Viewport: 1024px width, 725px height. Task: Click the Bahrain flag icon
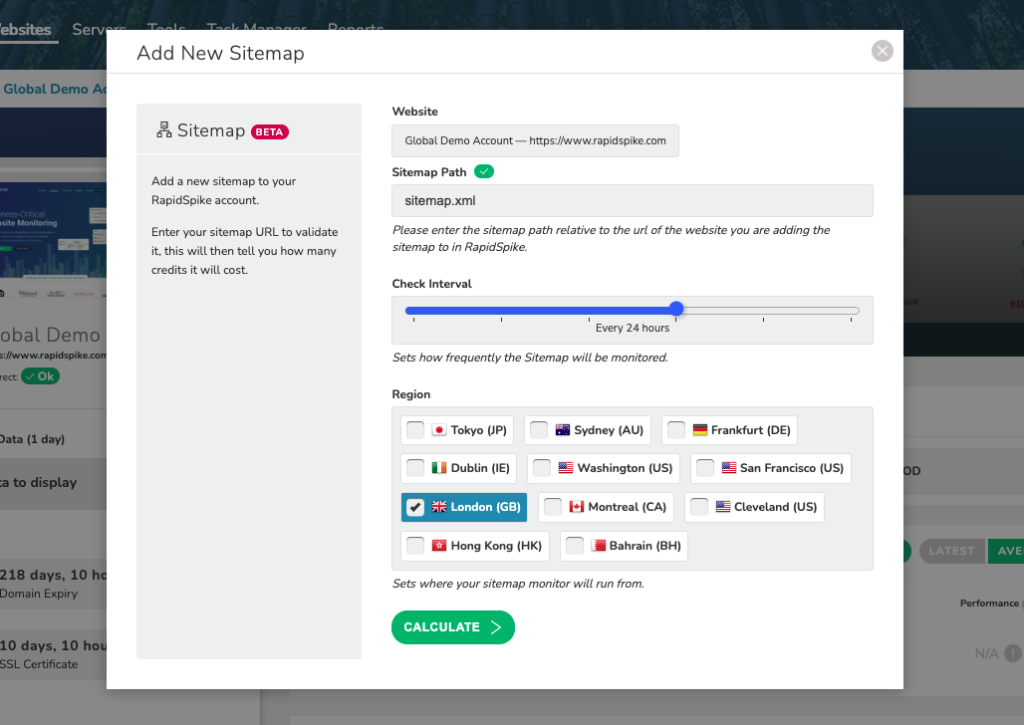598,545
